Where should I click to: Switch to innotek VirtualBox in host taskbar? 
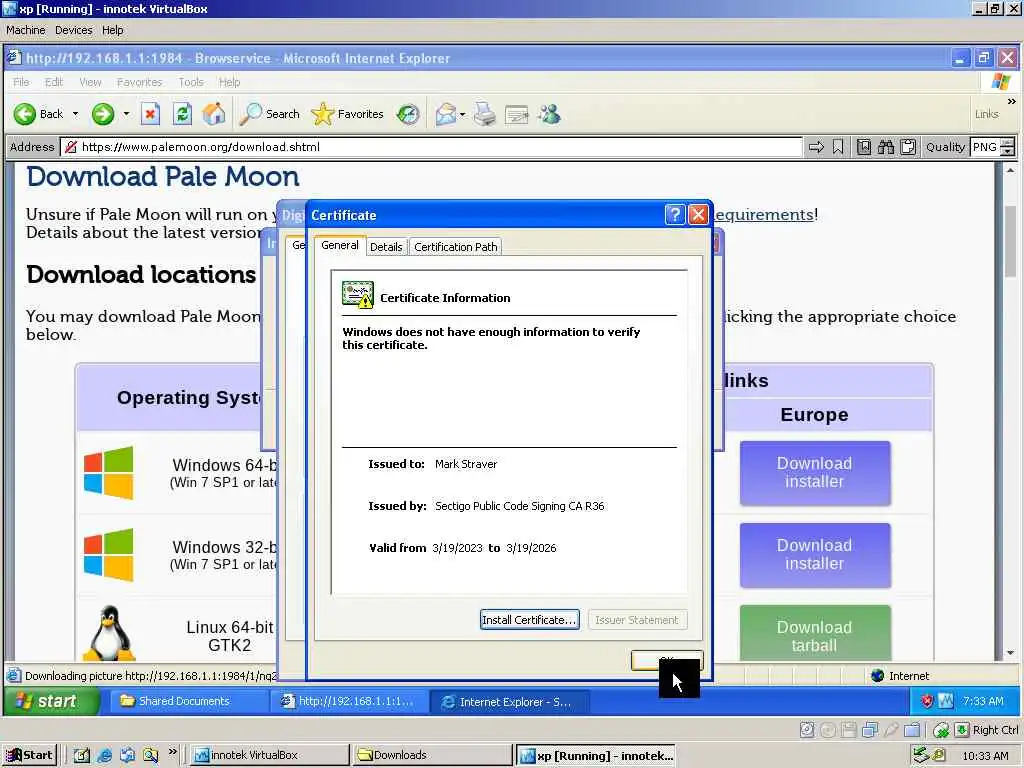[x=269, y=756]
